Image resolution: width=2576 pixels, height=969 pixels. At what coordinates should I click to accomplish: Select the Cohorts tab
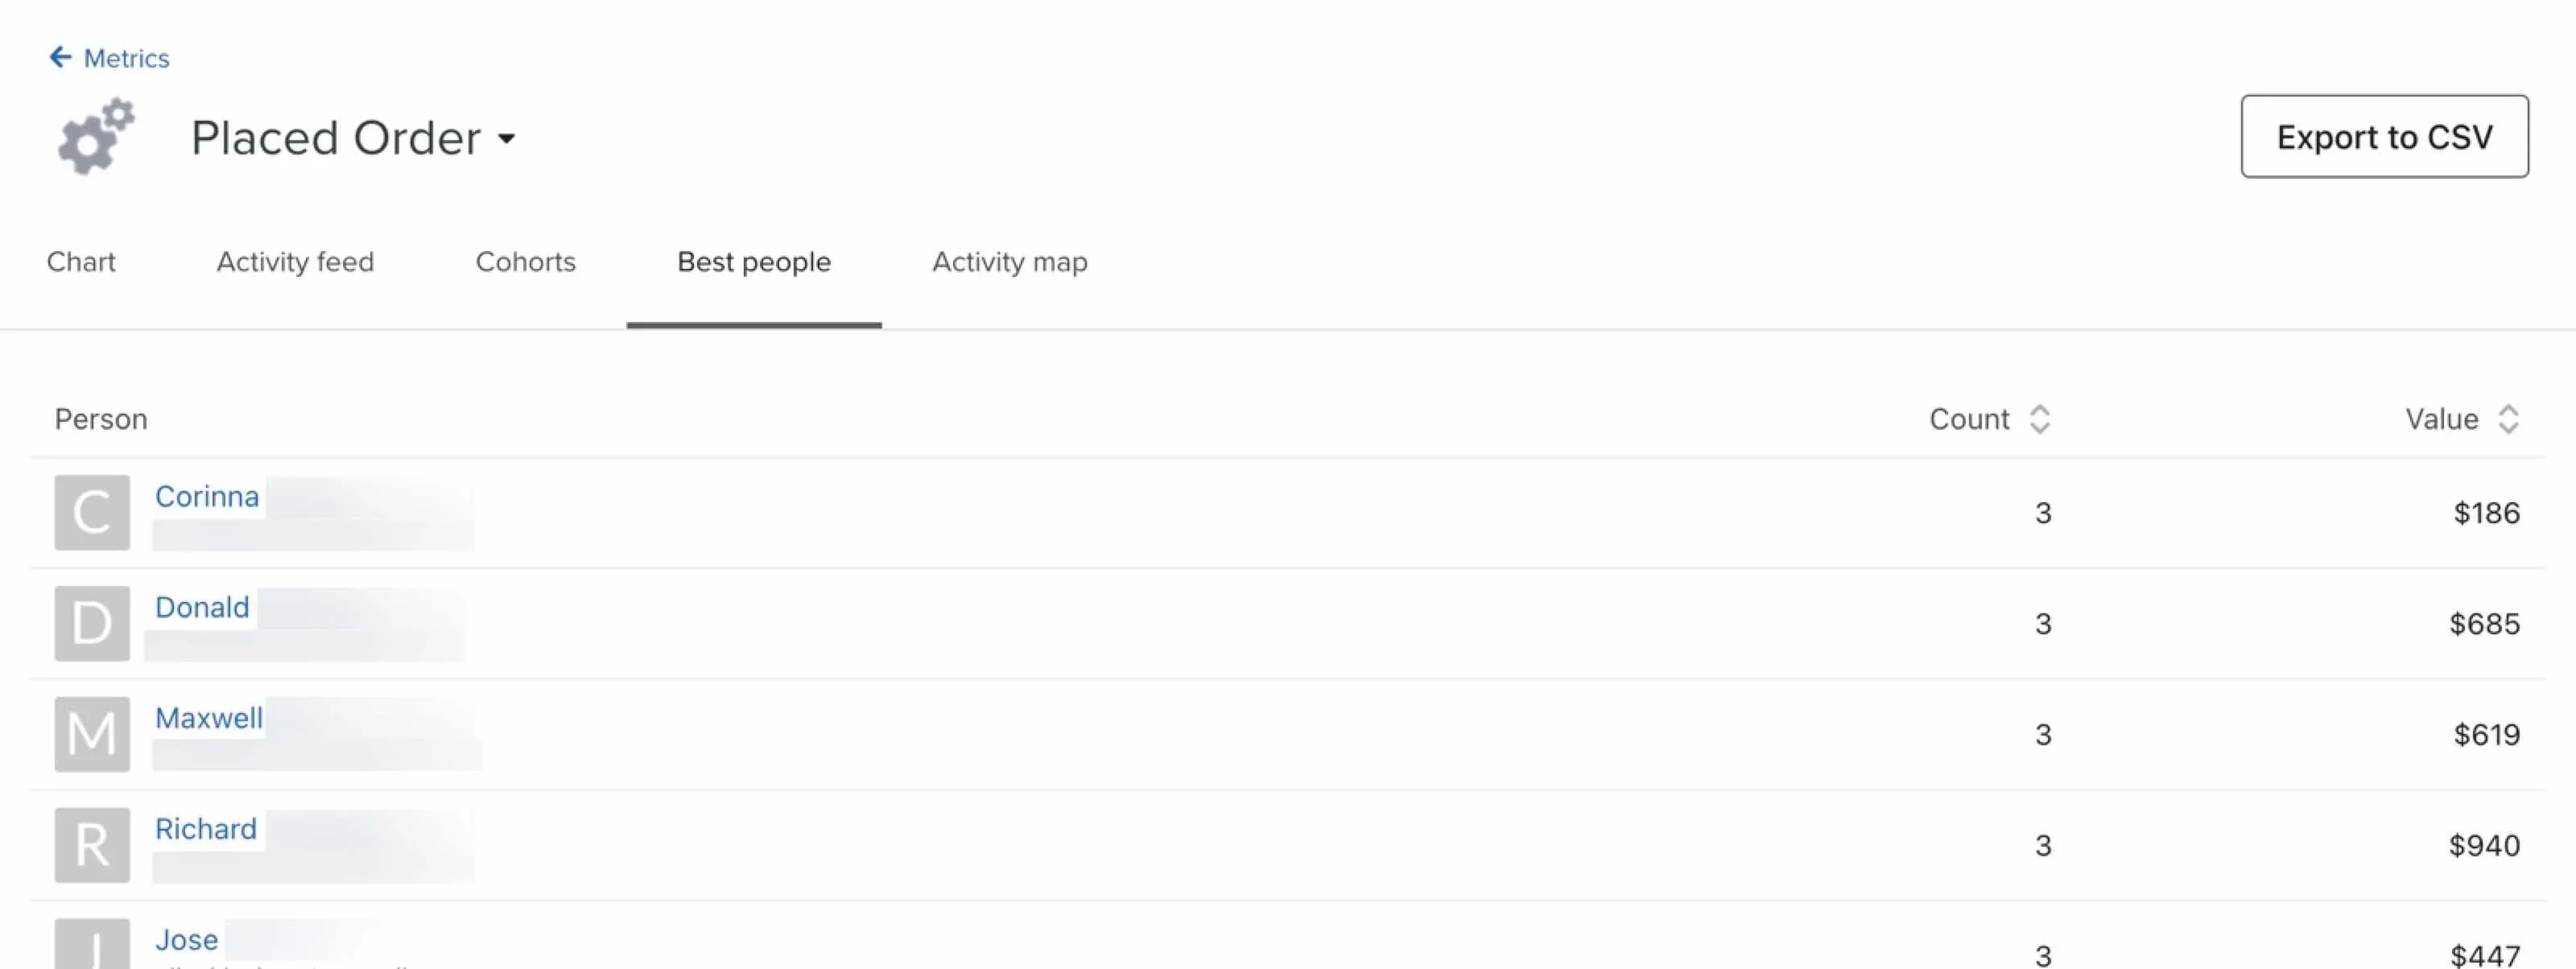click(526, 262)
